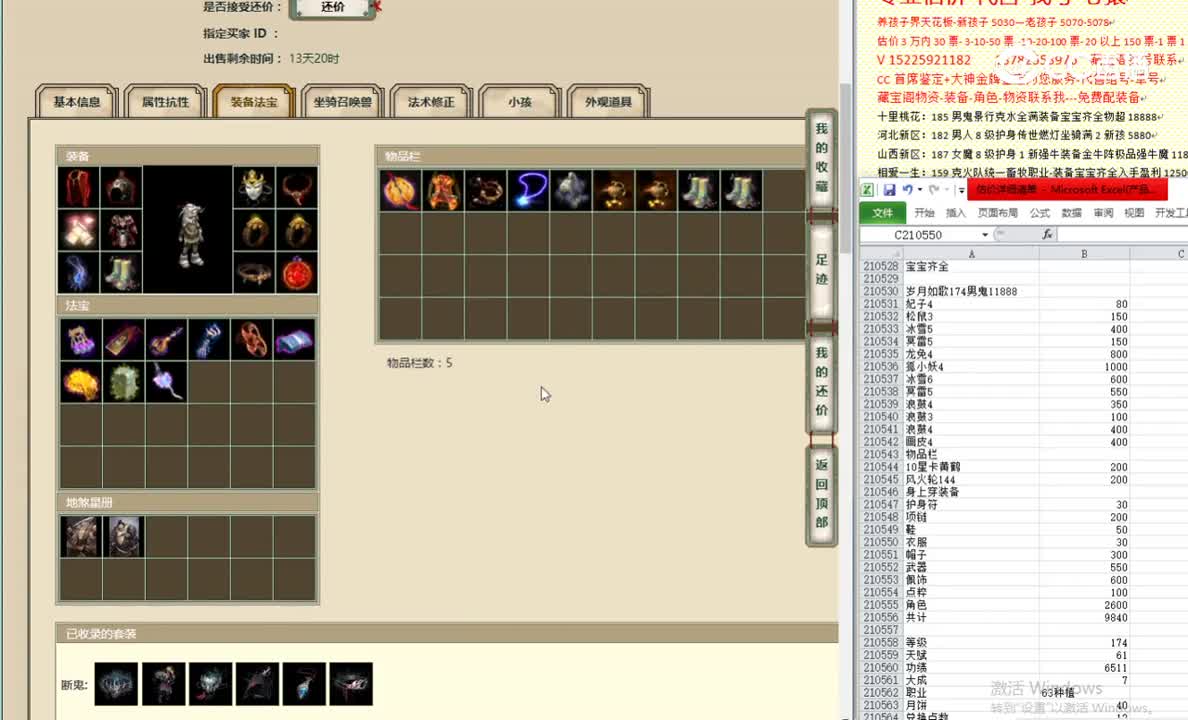Image resolution: width=1188 pixels, height=720 pixels.
Task: Switch to the 小孩 tab
Action: pos(520,102)
